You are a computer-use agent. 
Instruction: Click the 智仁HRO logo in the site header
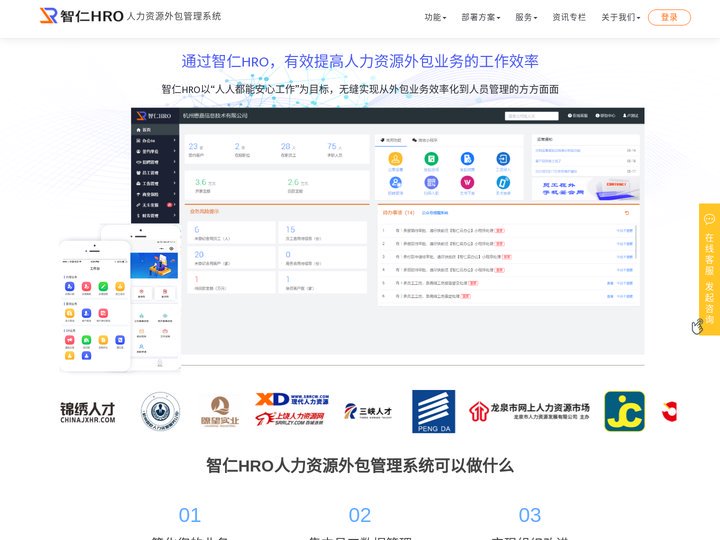pos(82,16)
